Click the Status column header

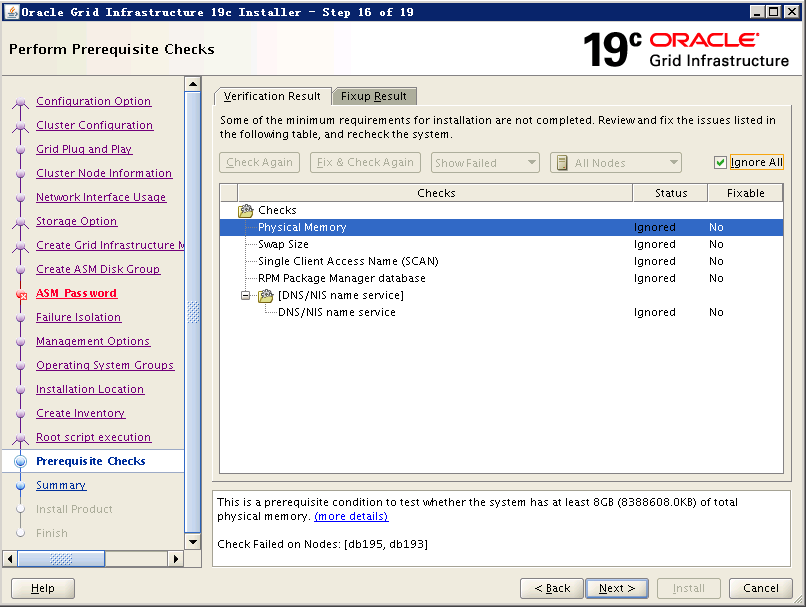pos(671,193)
